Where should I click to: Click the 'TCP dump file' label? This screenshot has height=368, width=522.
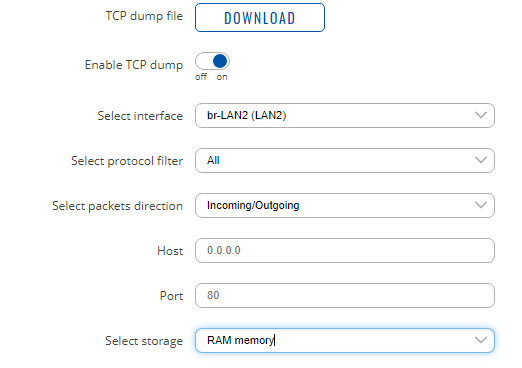(144, 16)
